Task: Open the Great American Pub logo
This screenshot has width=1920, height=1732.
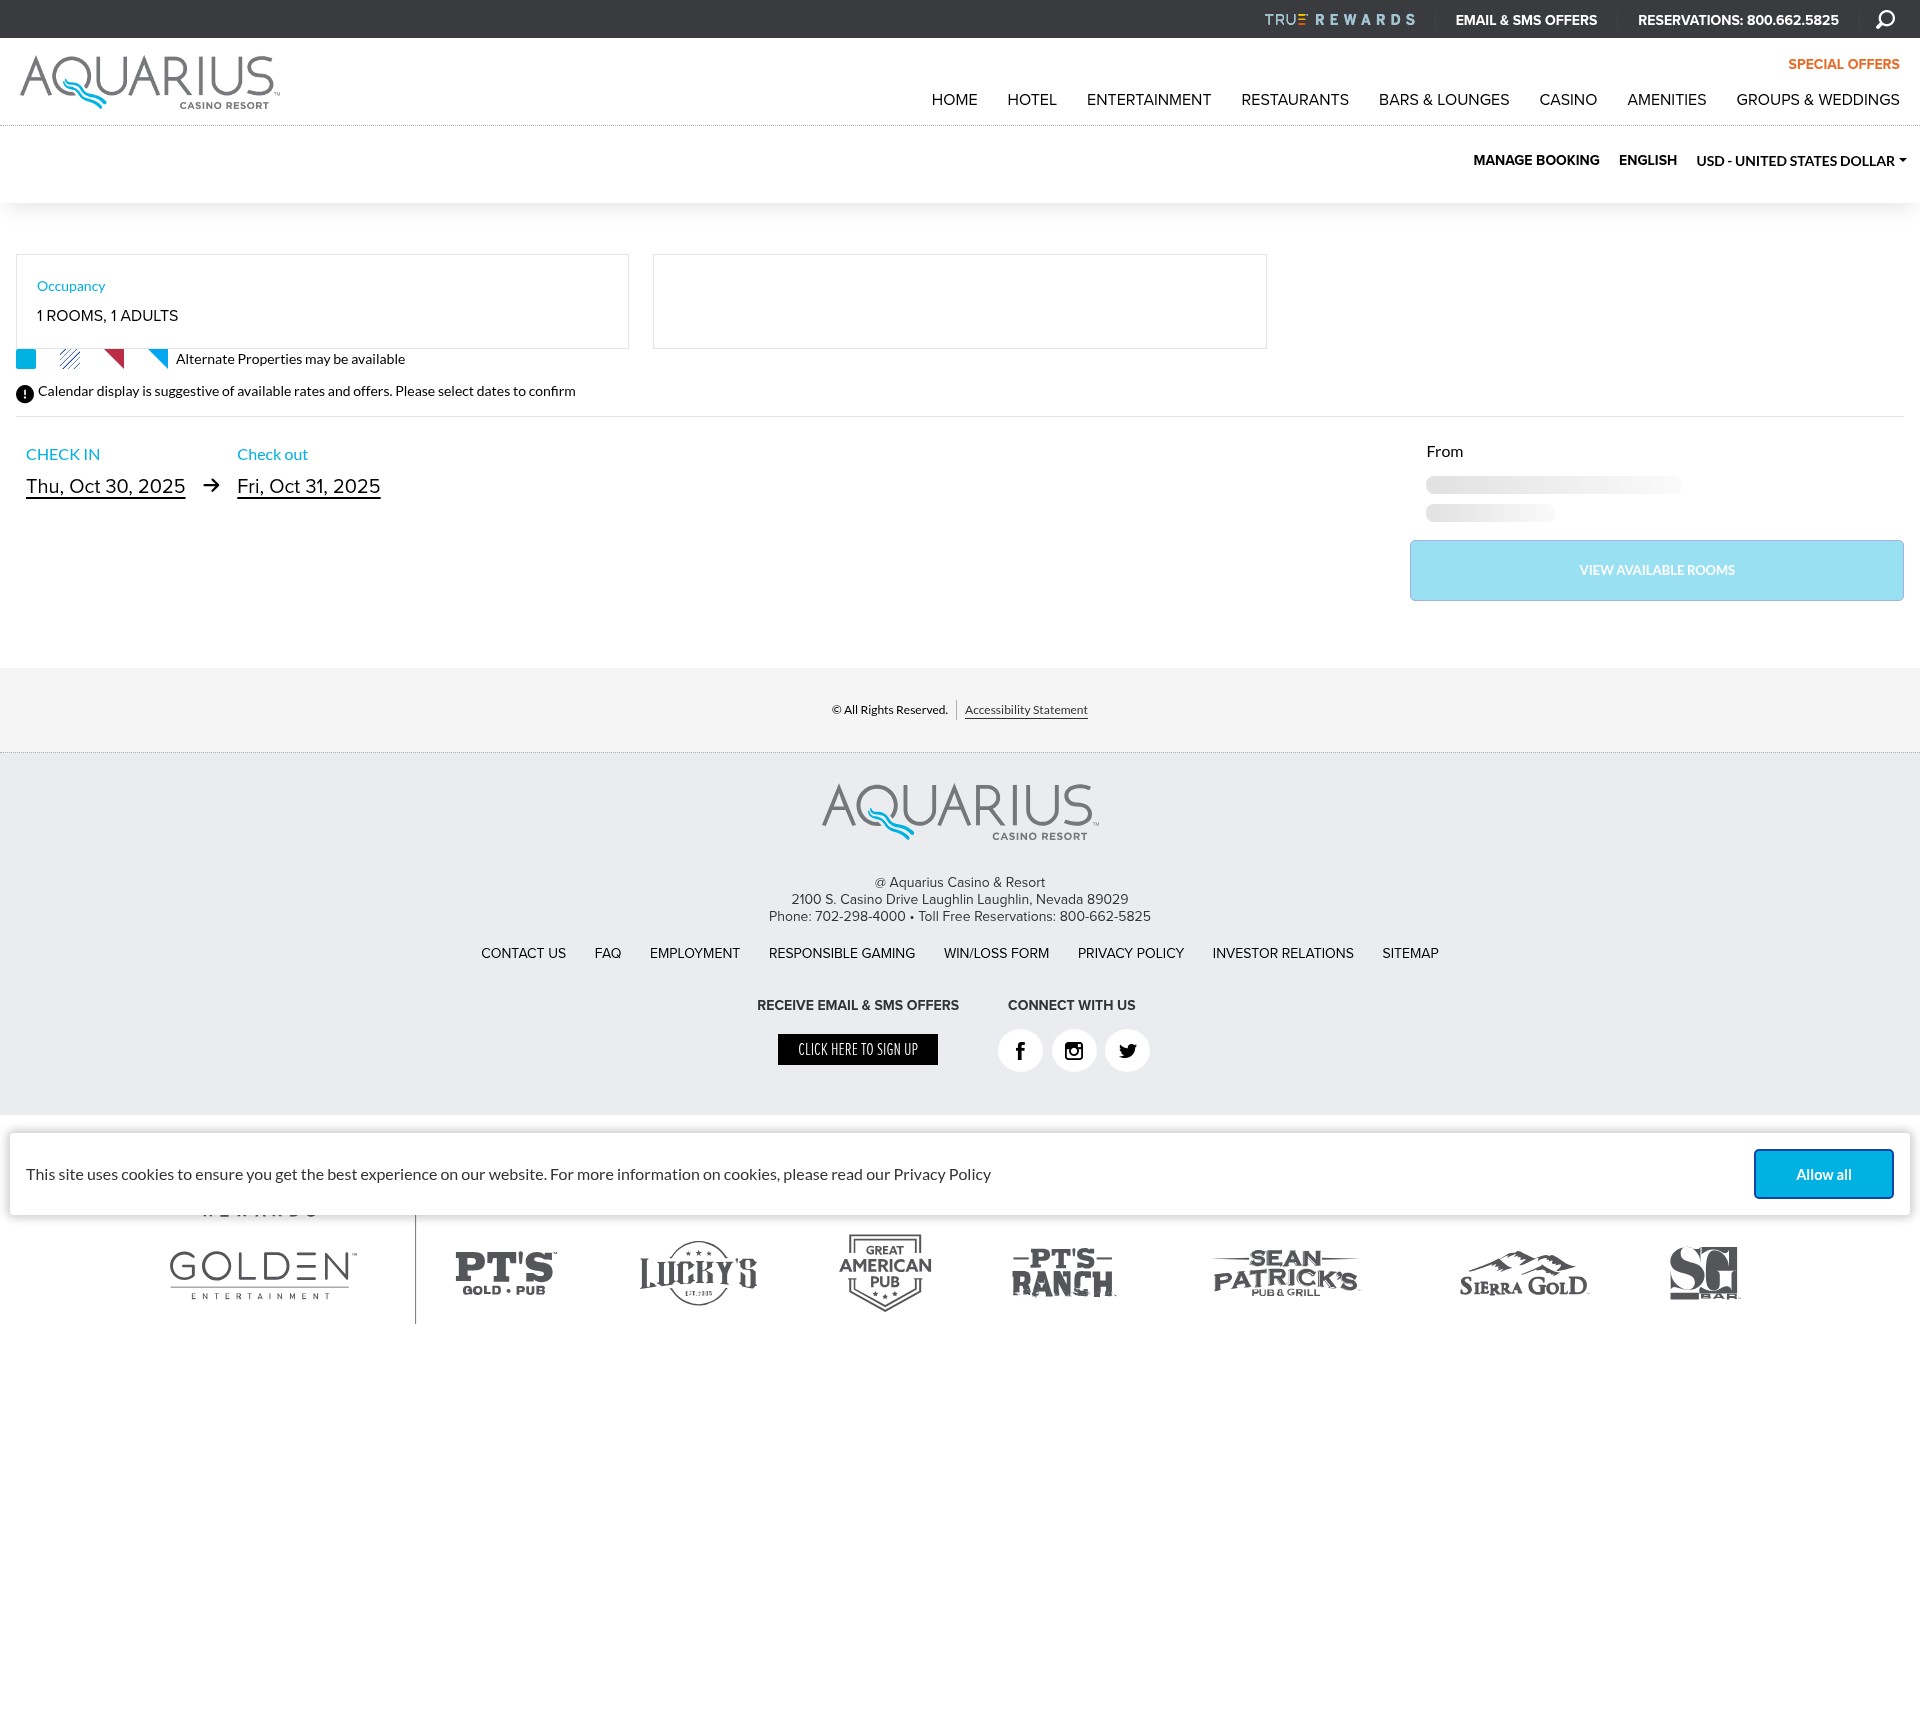Action: pos(885,1272)
